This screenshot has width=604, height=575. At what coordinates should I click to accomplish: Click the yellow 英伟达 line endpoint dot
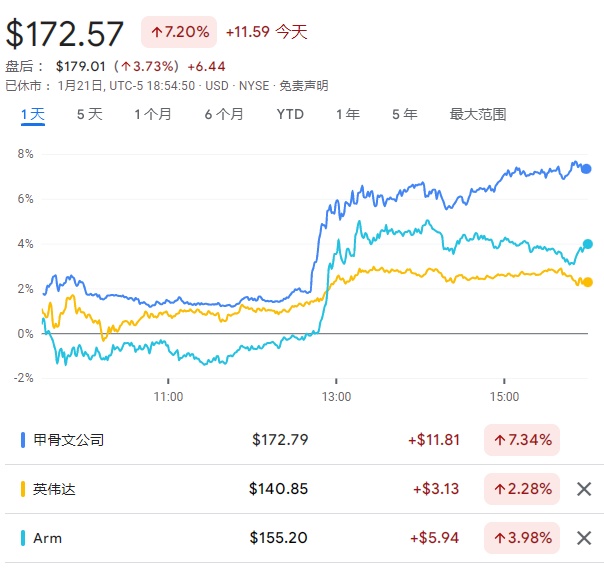587,282
